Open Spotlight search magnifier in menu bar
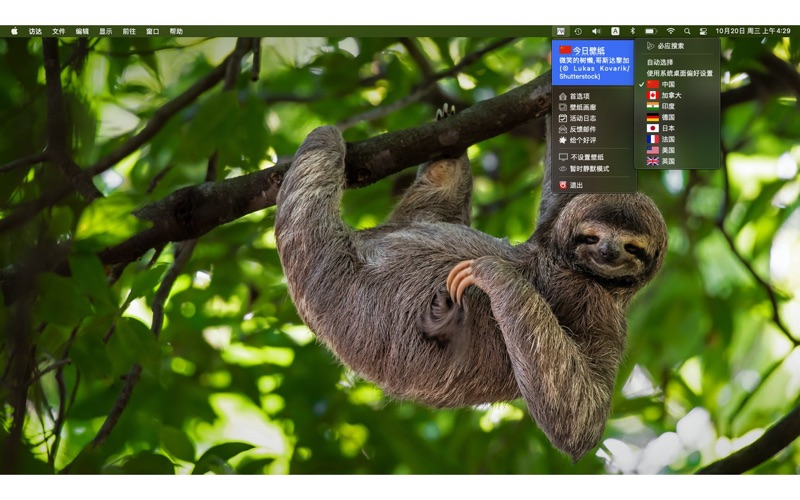This screenshot has height=500, width=800. pyautogui.click(x=687, y=31)
